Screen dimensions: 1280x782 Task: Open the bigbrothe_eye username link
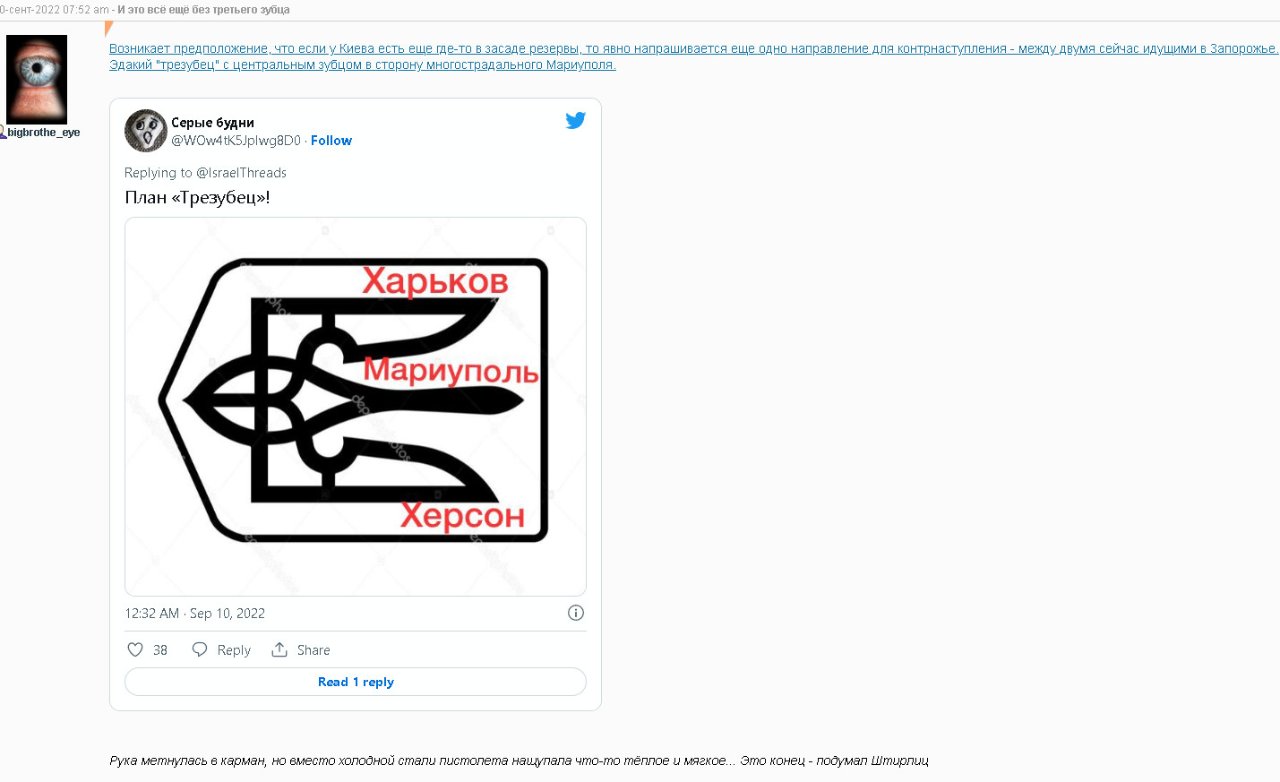click(44, 132)
